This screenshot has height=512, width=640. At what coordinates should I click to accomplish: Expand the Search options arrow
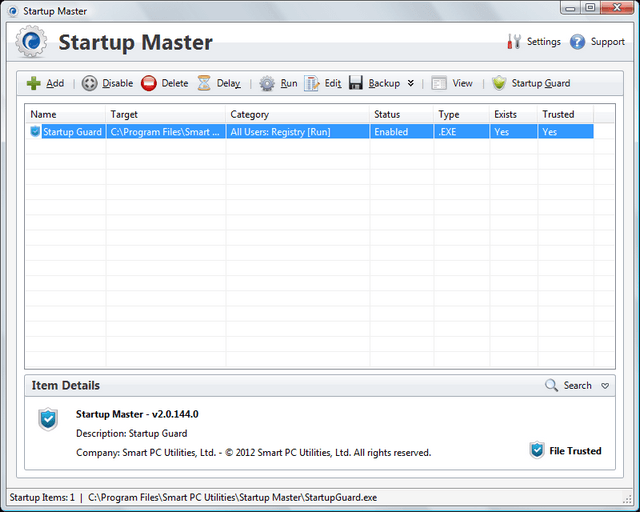pyautogui.click(x=605, y=386)
